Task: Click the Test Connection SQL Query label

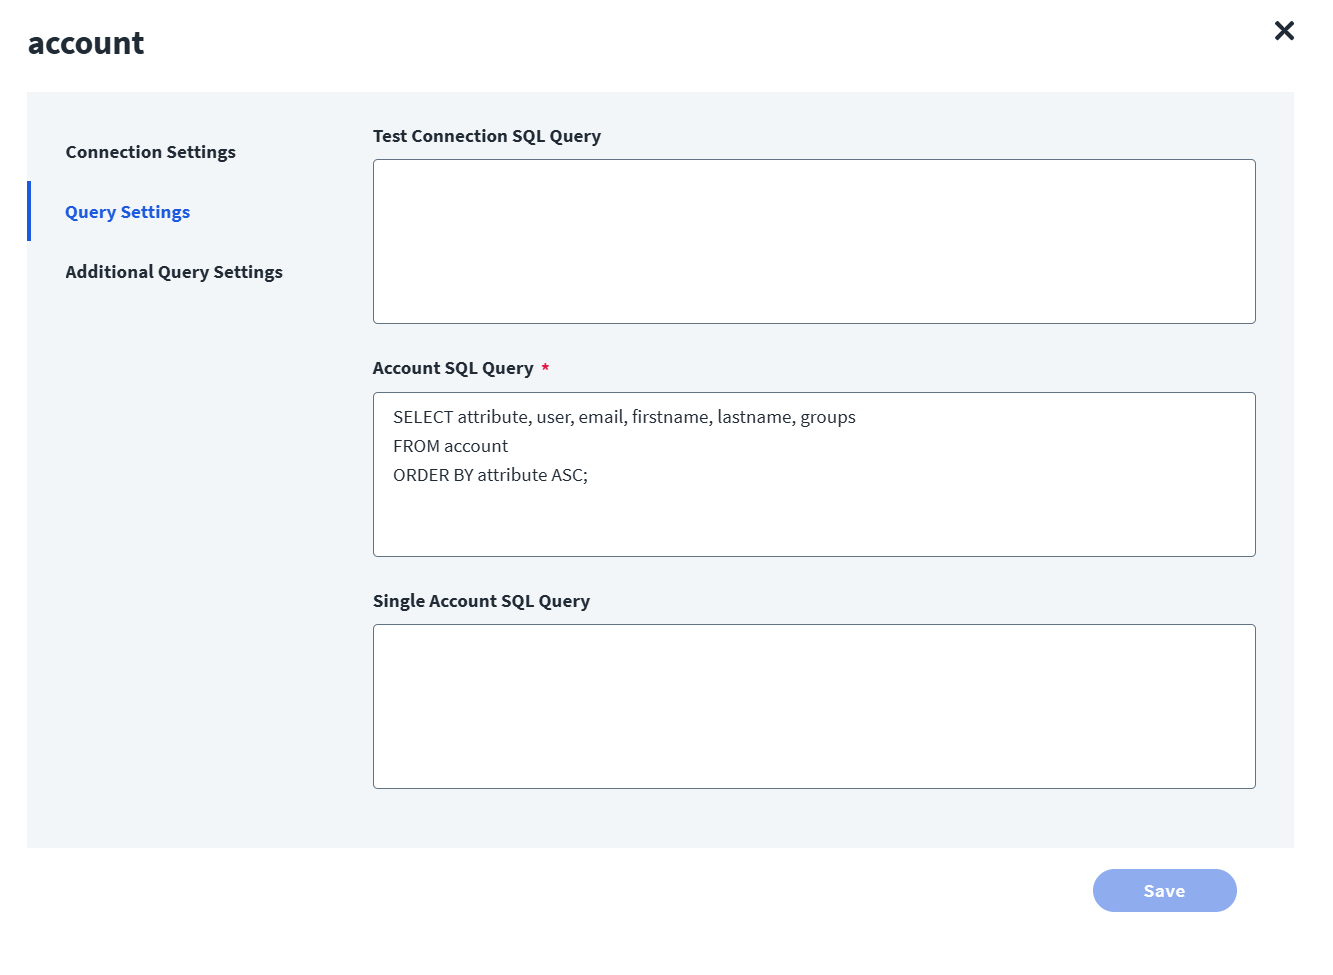Action: [x=487, y=136]
